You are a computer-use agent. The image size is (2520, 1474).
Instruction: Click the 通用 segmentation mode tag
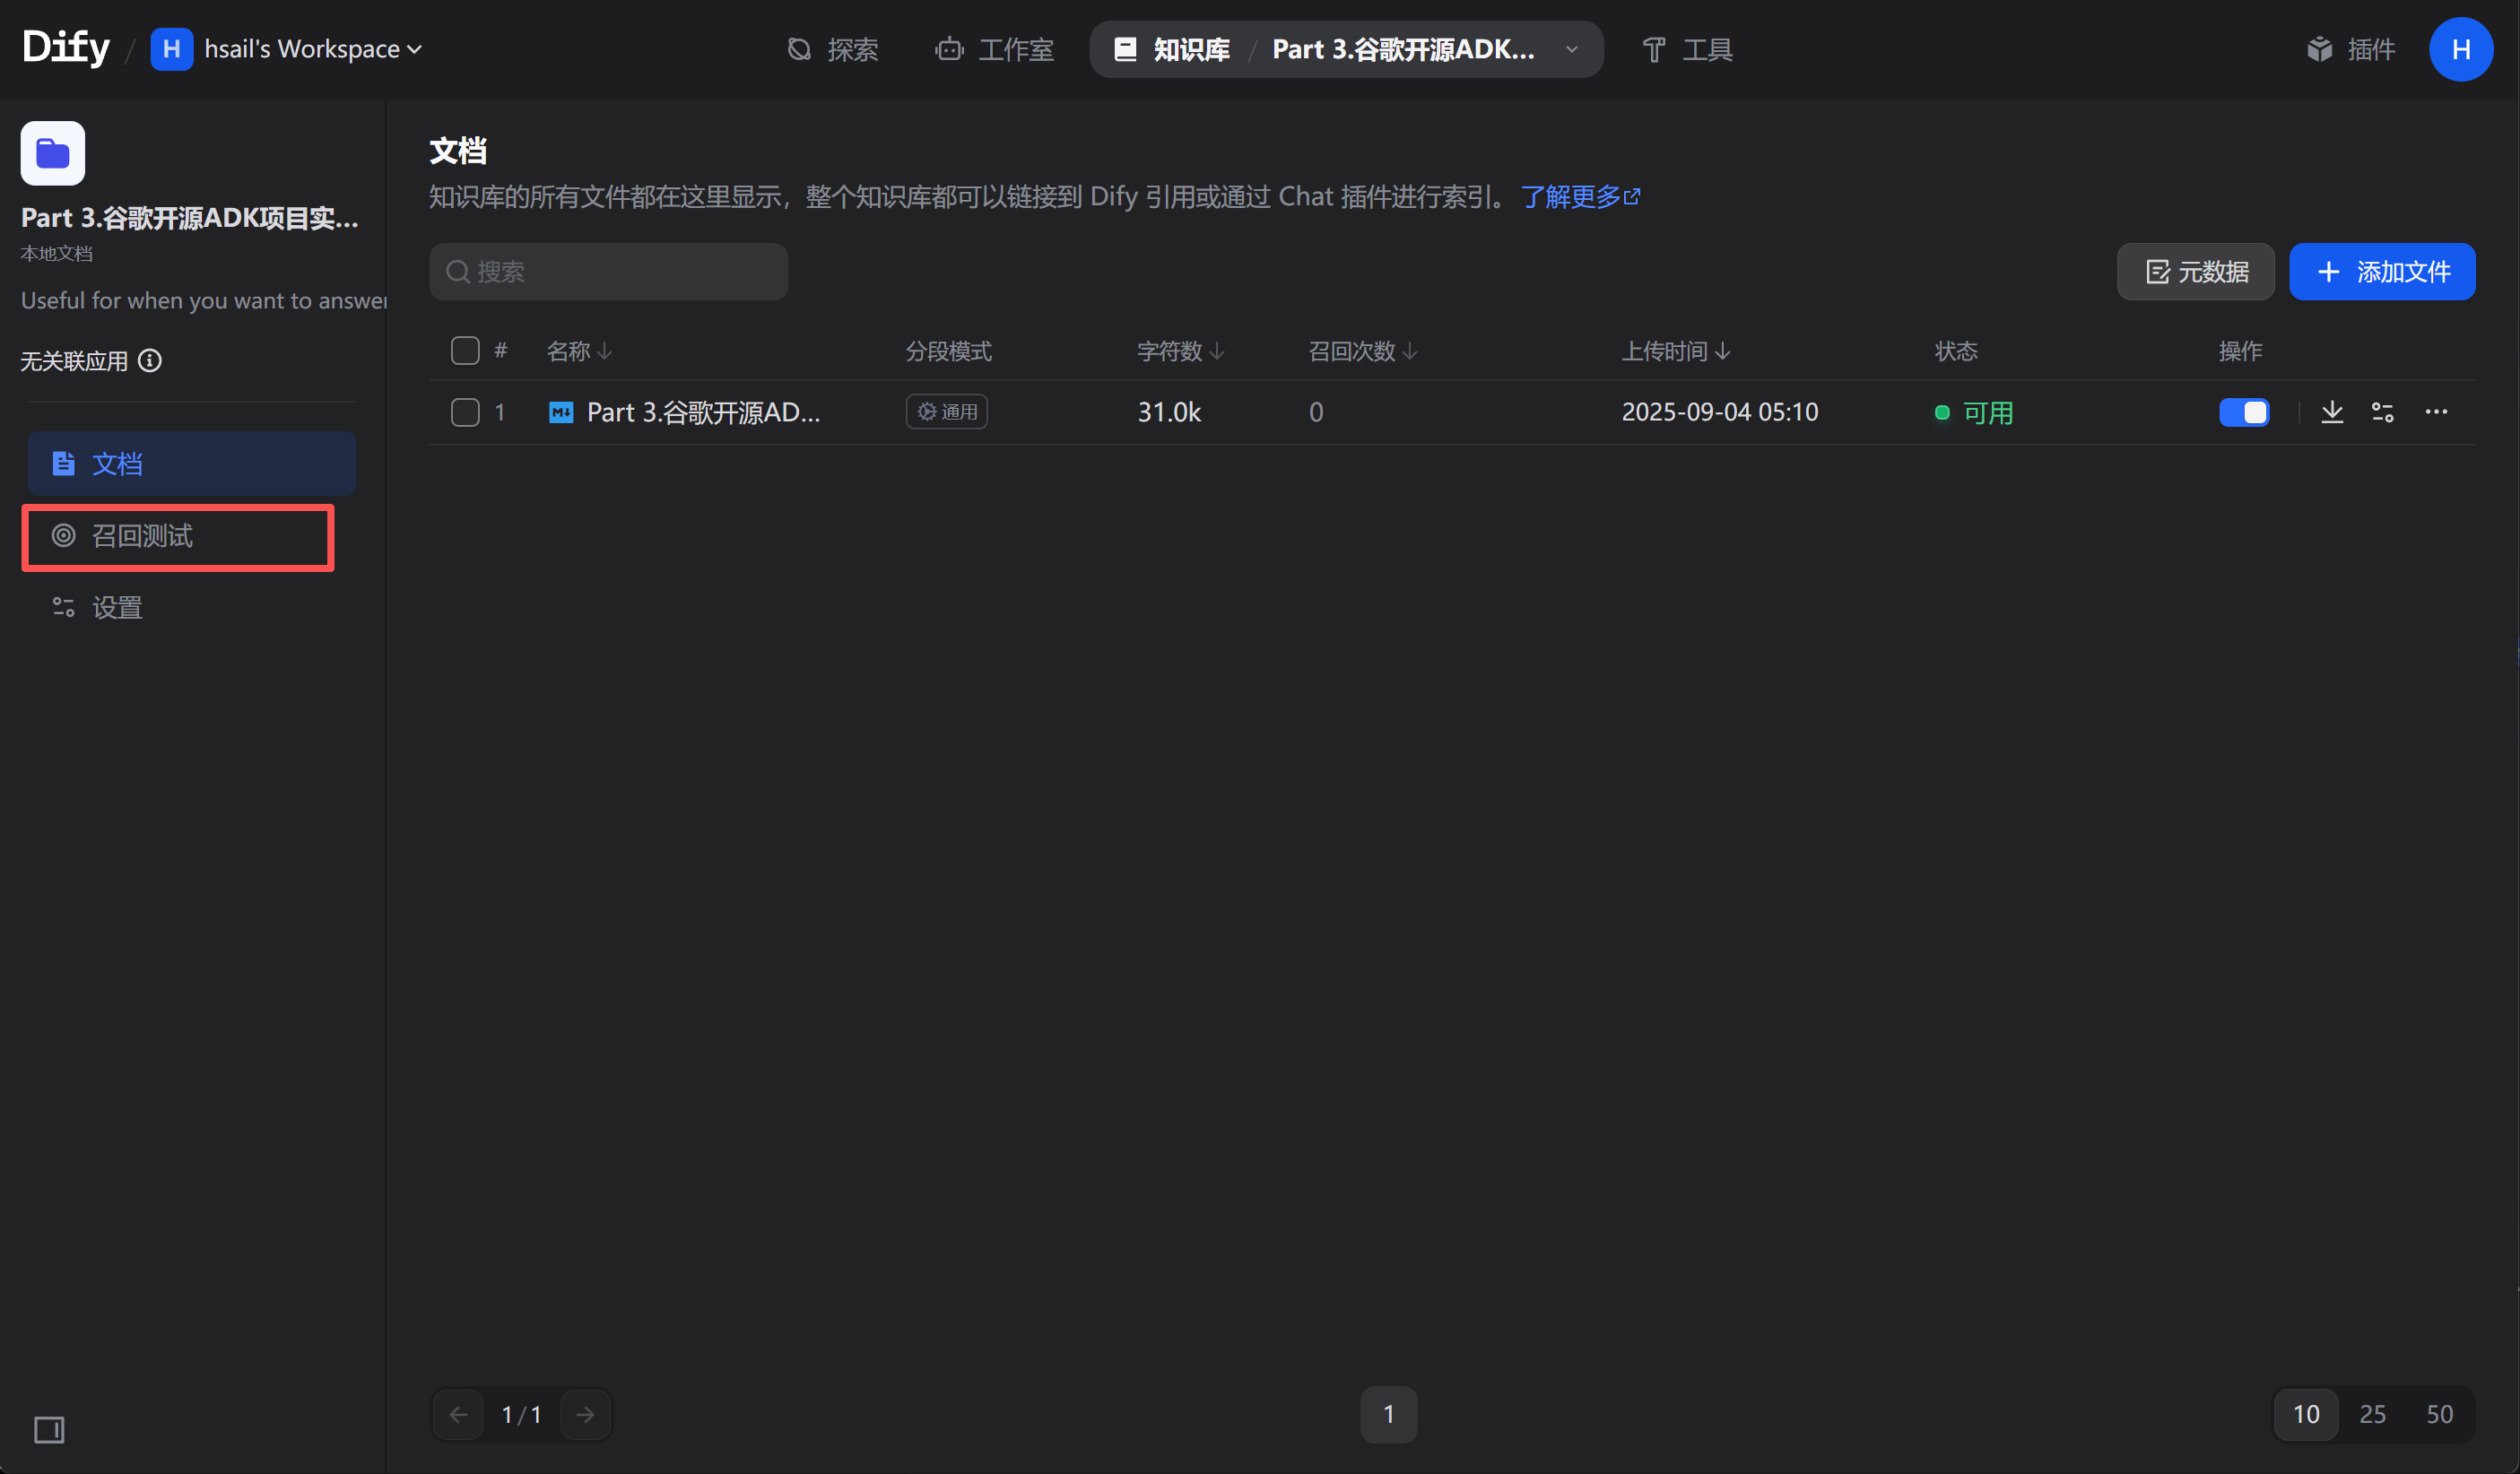pos(946,412)
